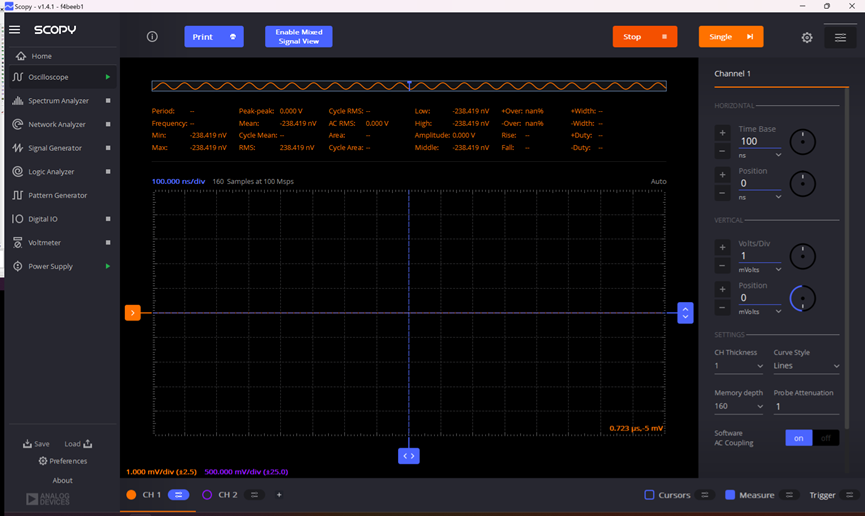Open vertical Position mVolts unit dropdown
865x516 pixels.
pyautogui.click(x=760, y=312)
